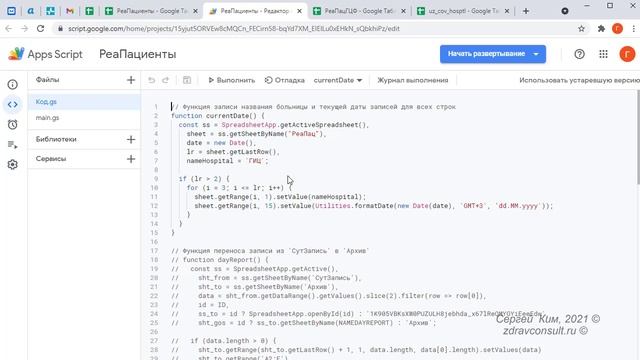Add a library with plus icon
This screenshot has width=640, height=360.
coord(131,140)
